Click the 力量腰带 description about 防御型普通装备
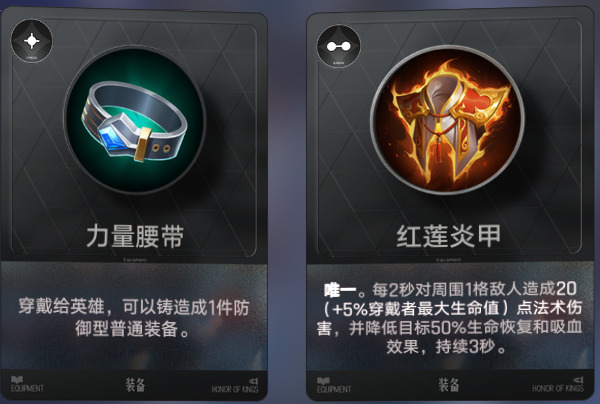The image size is (600, 404). [x=134, y=318]
